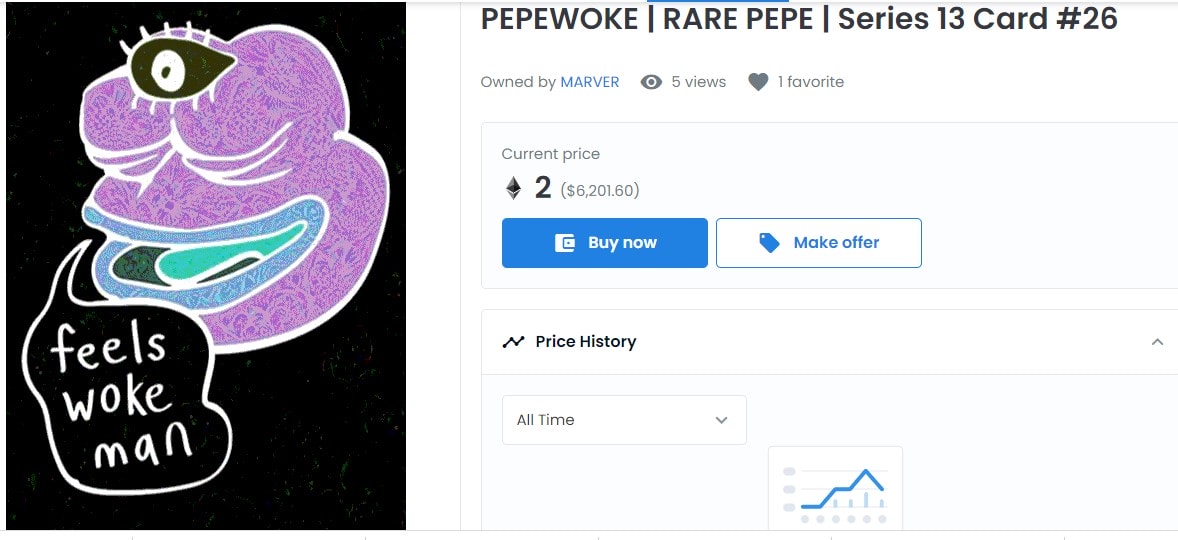Click the Ethereum diamond icon beside price

click(x=513, y=188)
